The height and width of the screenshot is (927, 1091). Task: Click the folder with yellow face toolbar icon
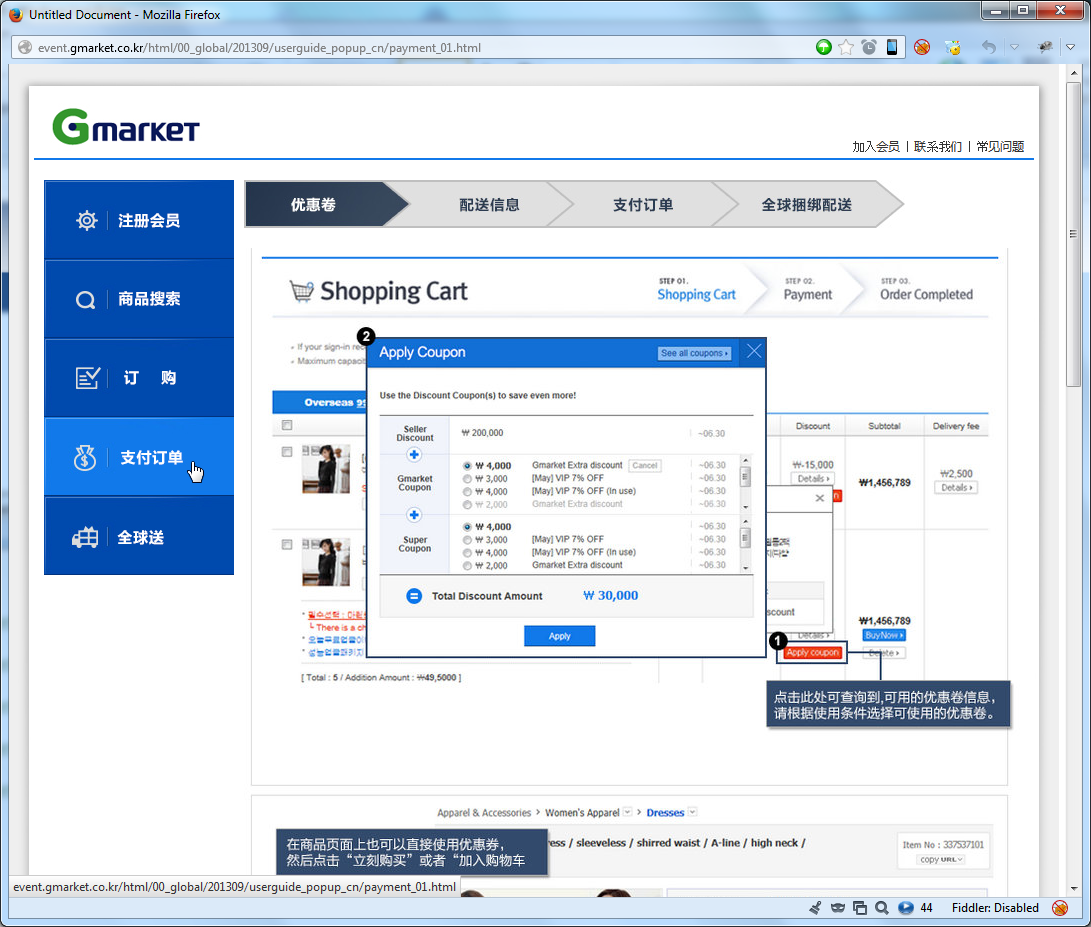click(x=953, y=47)
